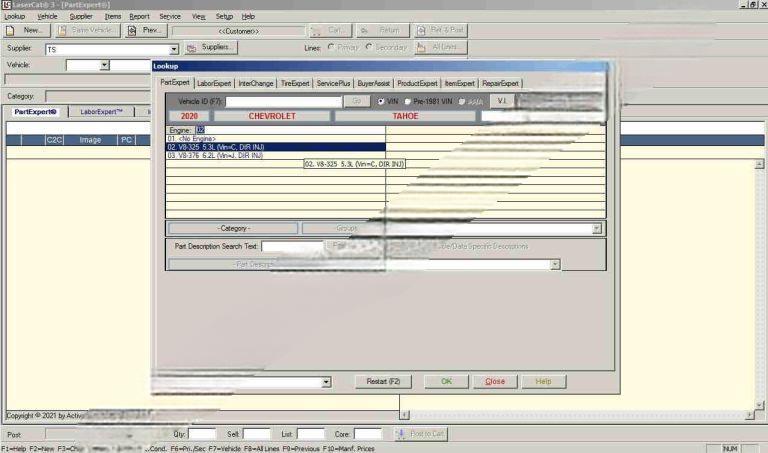Switch to ItemExpert tab

459,84
